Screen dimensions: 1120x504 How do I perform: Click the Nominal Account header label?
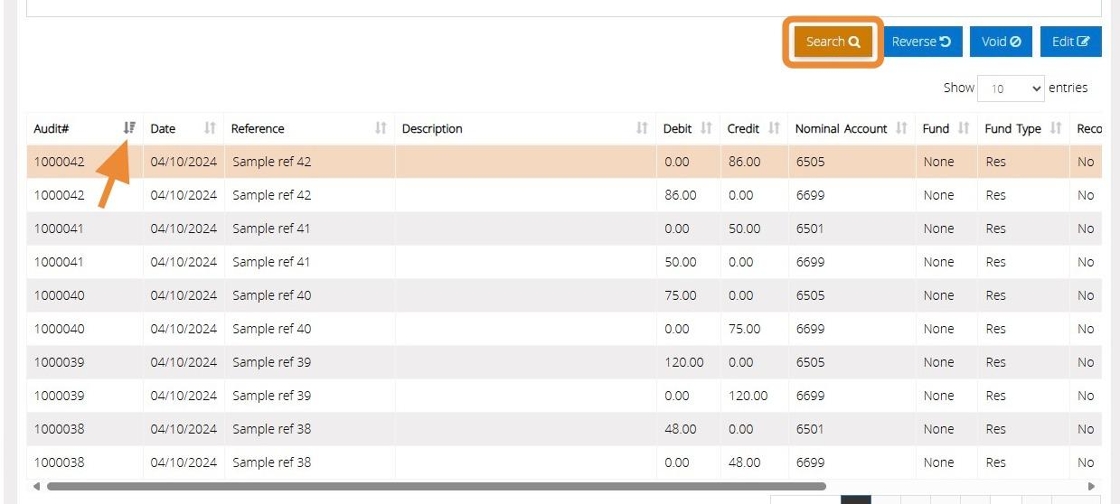[x=841, y=129]
